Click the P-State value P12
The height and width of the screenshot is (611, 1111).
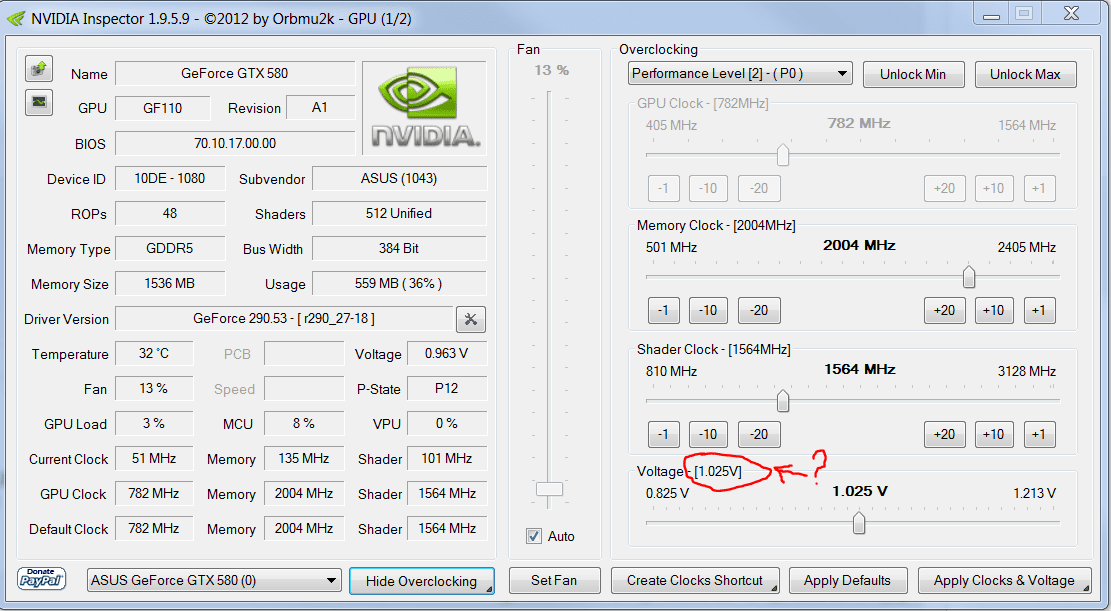pos(447,388)
